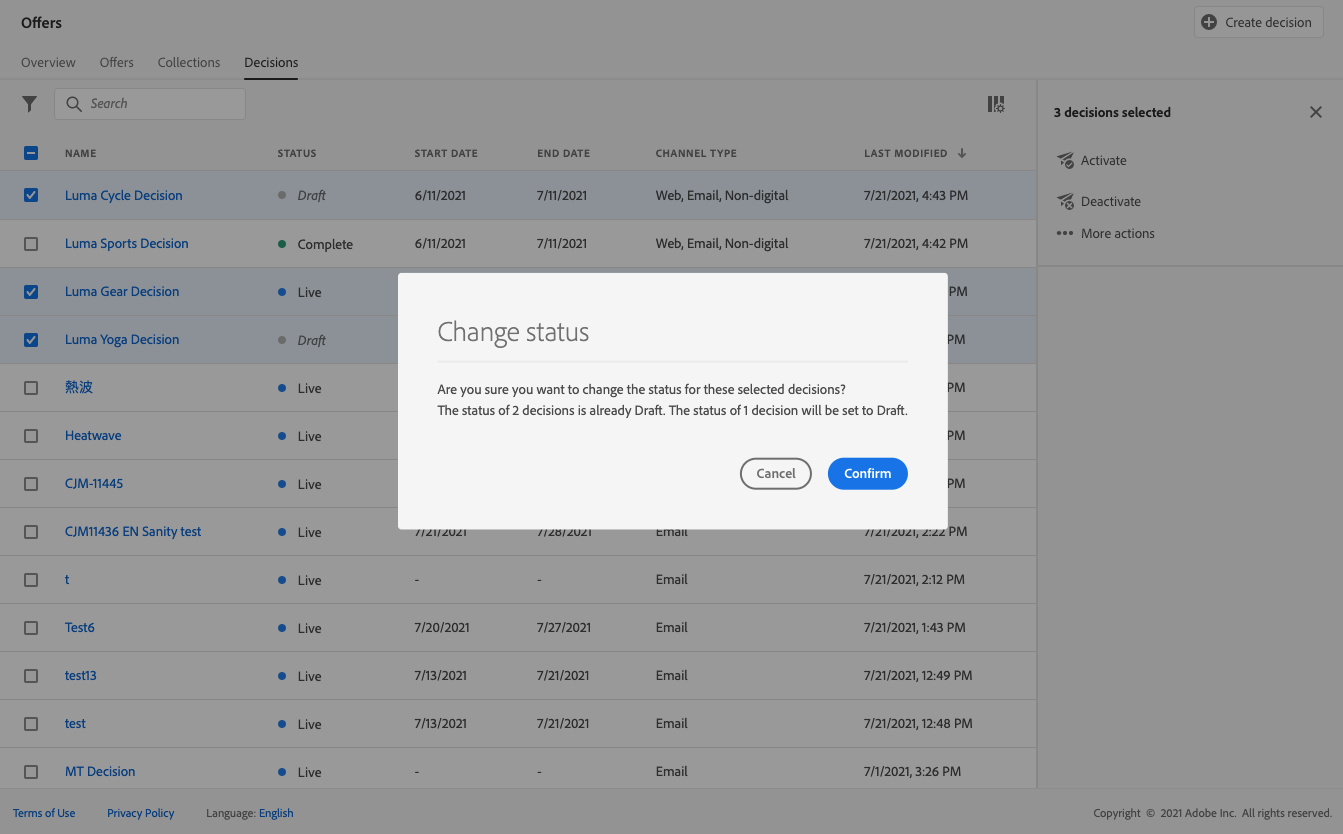Open the Privacy Policy link
This screenshot has height=834, width=1343.
pyautogui.click(x=140, y=813)
